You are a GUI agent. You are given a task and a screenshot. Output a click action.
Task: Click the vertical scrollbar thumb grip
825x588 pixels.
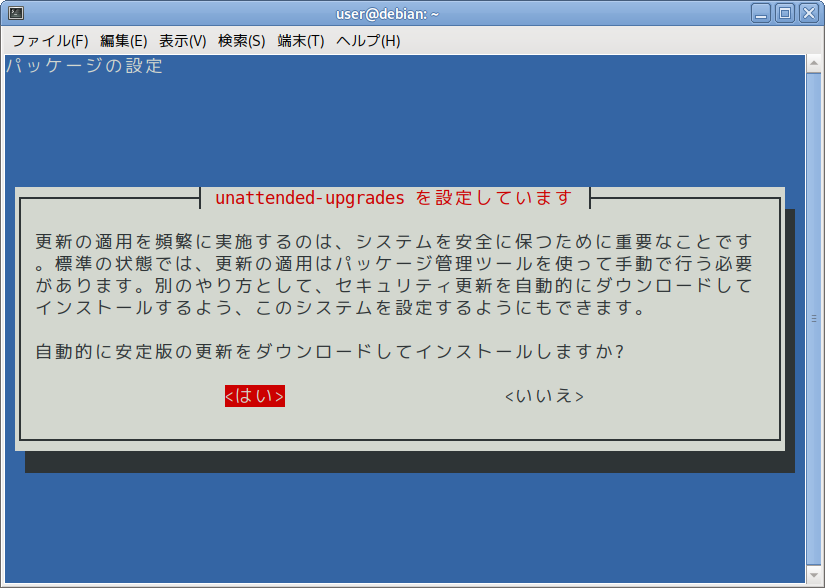tap(813, 319)
